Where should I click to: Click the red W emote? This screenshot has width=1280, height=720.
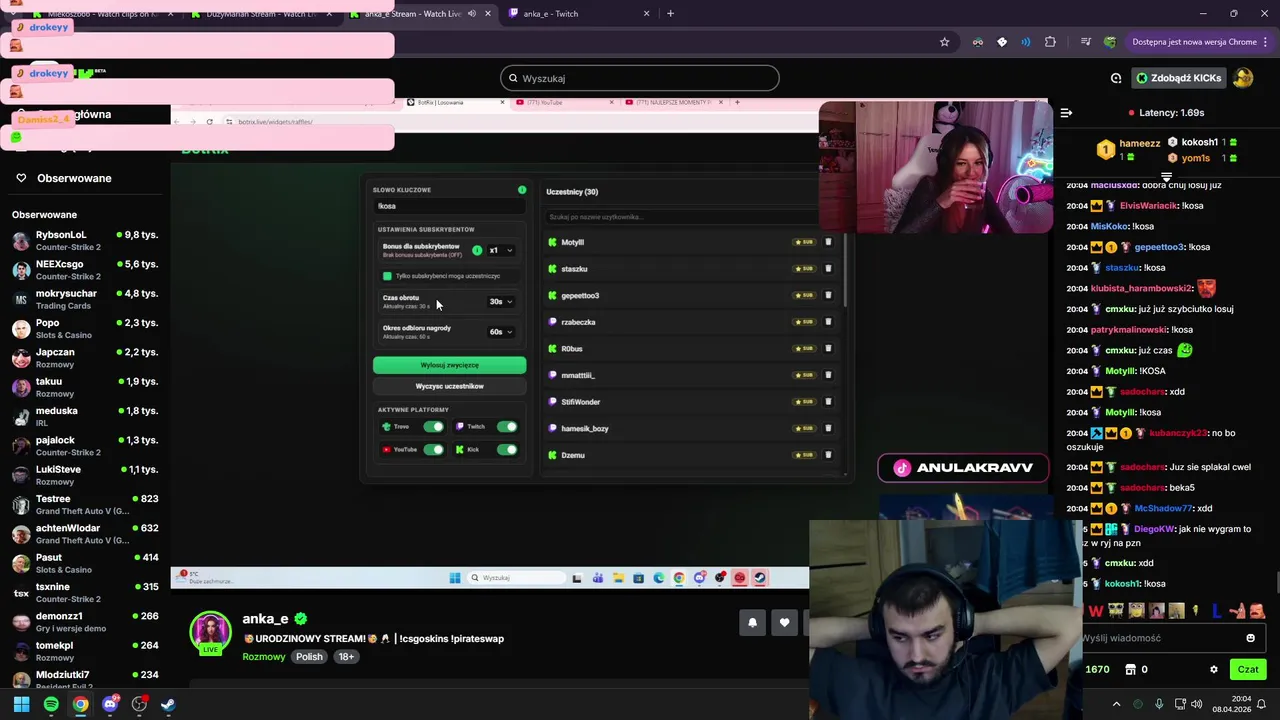click(x=1095, y=611)
